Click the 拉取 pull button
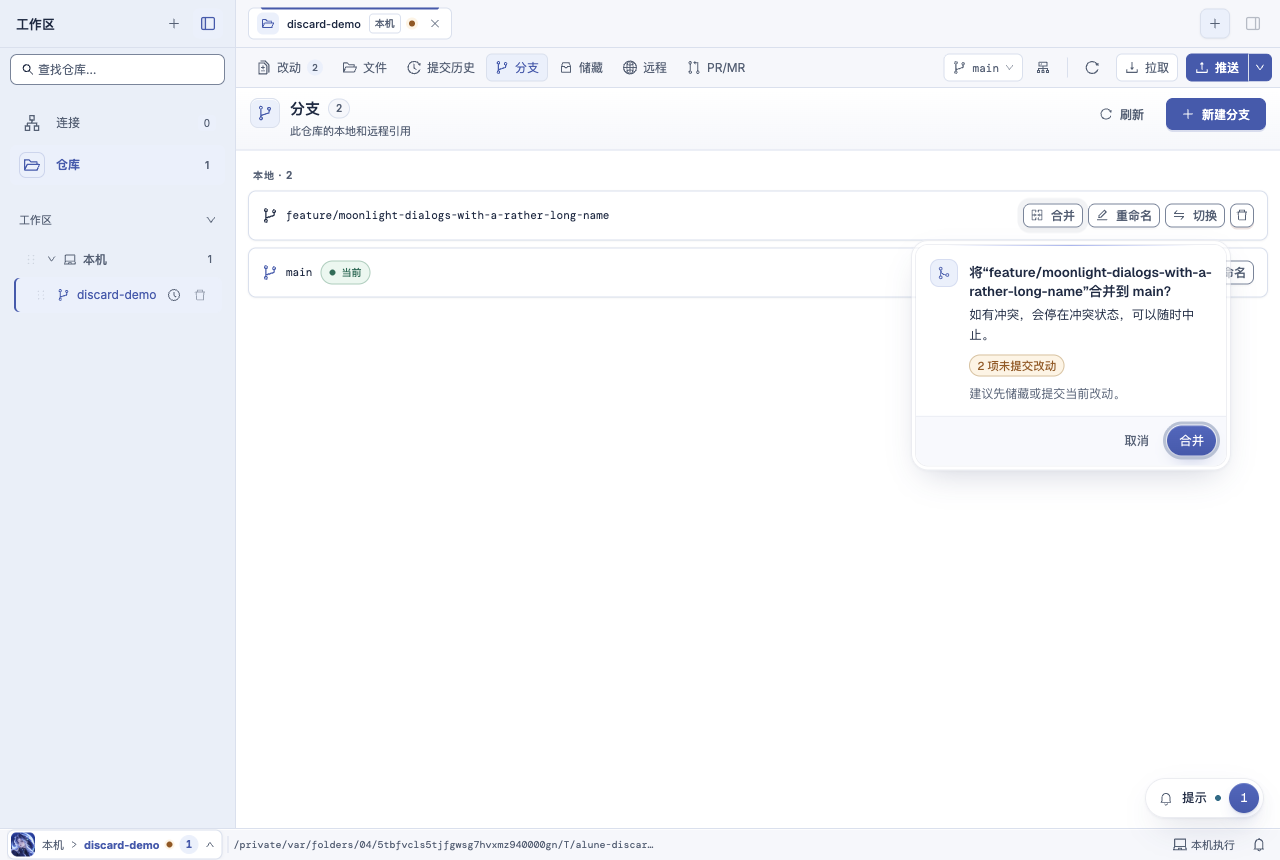 click(x=1147, y=68)
